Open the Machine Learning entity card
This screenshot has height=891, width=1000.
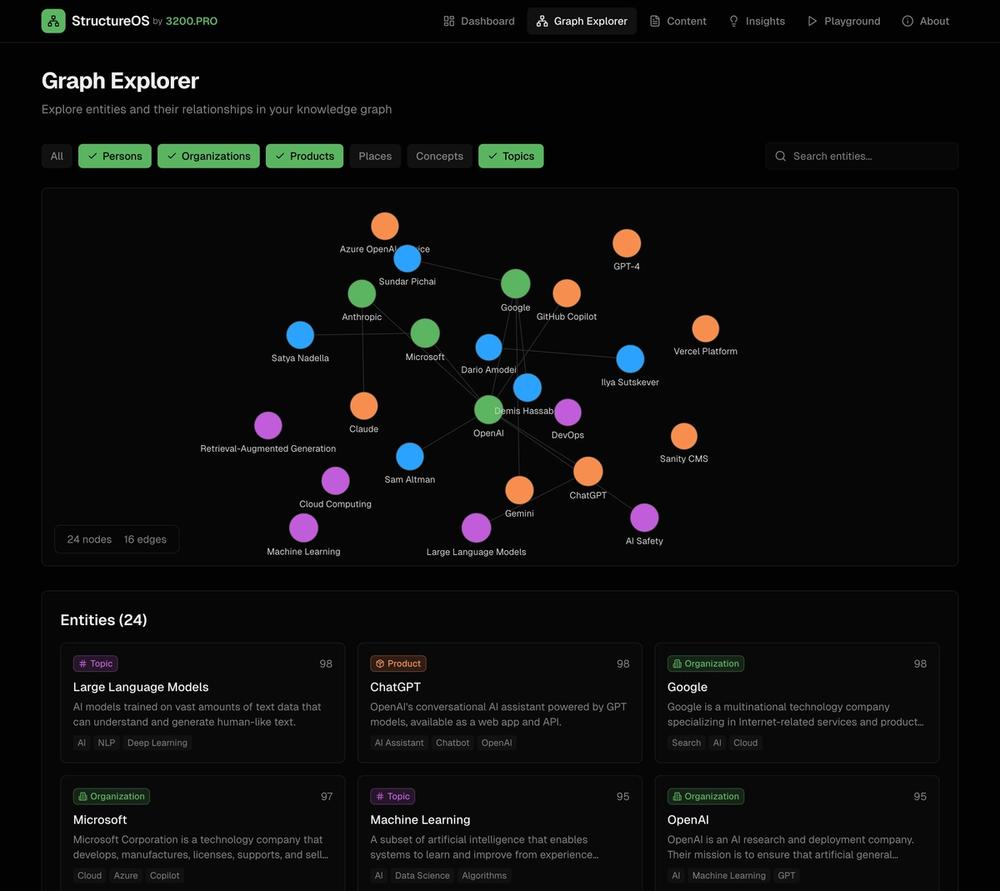499,833
